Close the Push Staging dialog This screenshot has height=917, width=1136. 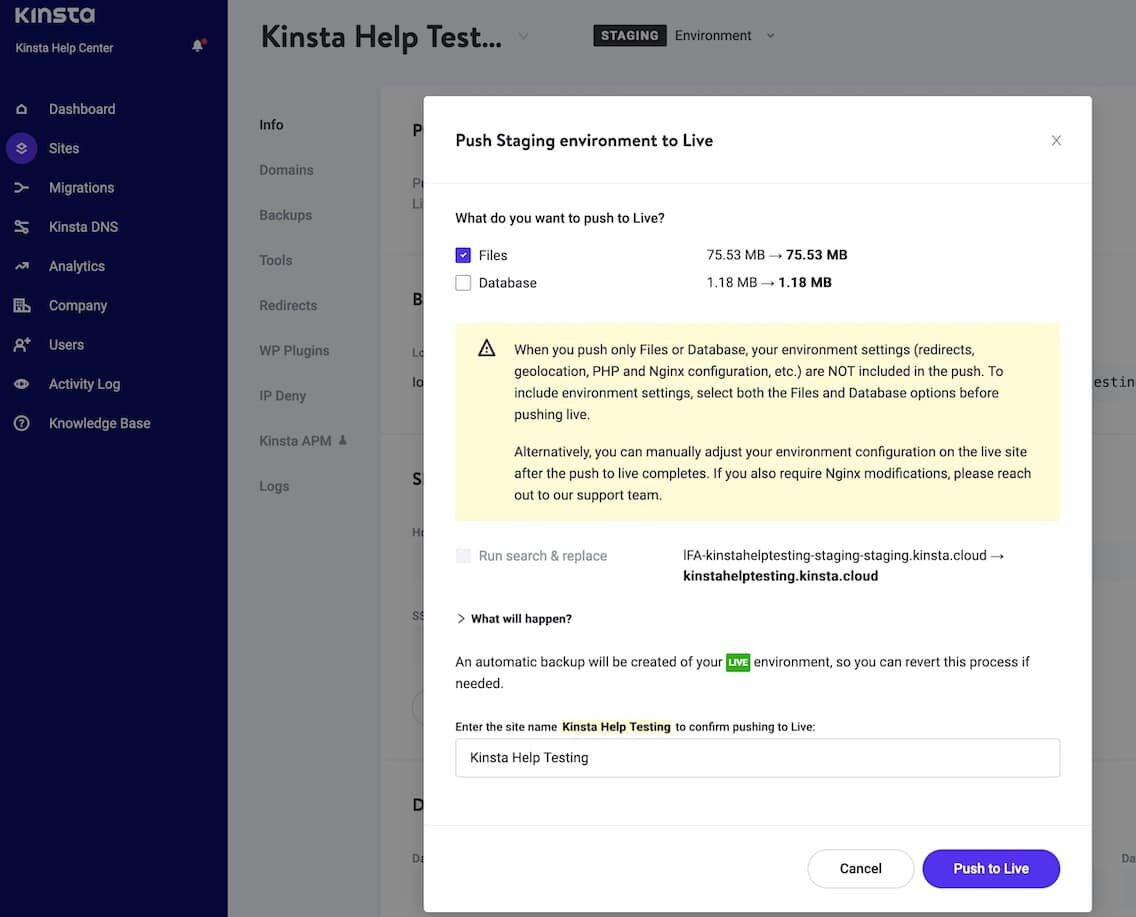click(1056, 141)
